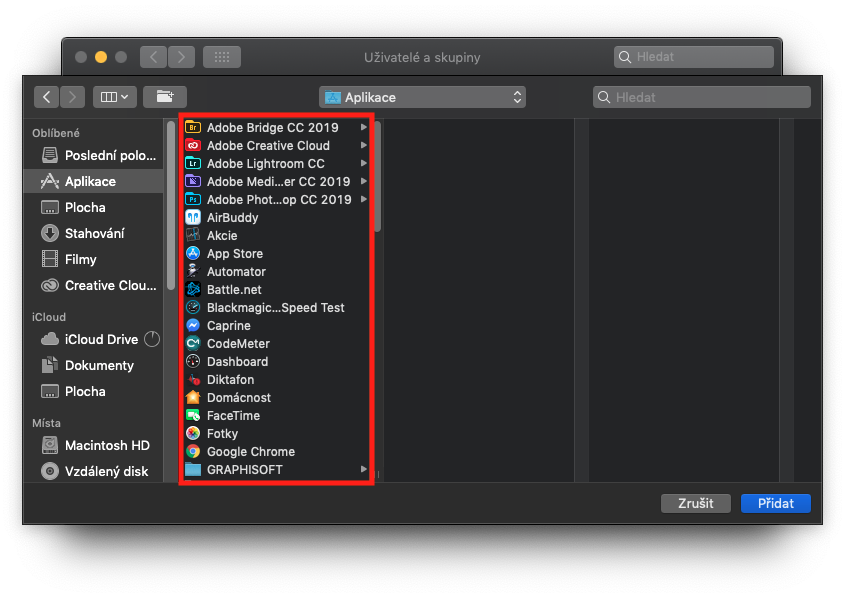
Task: Click the Adobe Lightroom CC folder icon
Action: click(x=193, y=163)
